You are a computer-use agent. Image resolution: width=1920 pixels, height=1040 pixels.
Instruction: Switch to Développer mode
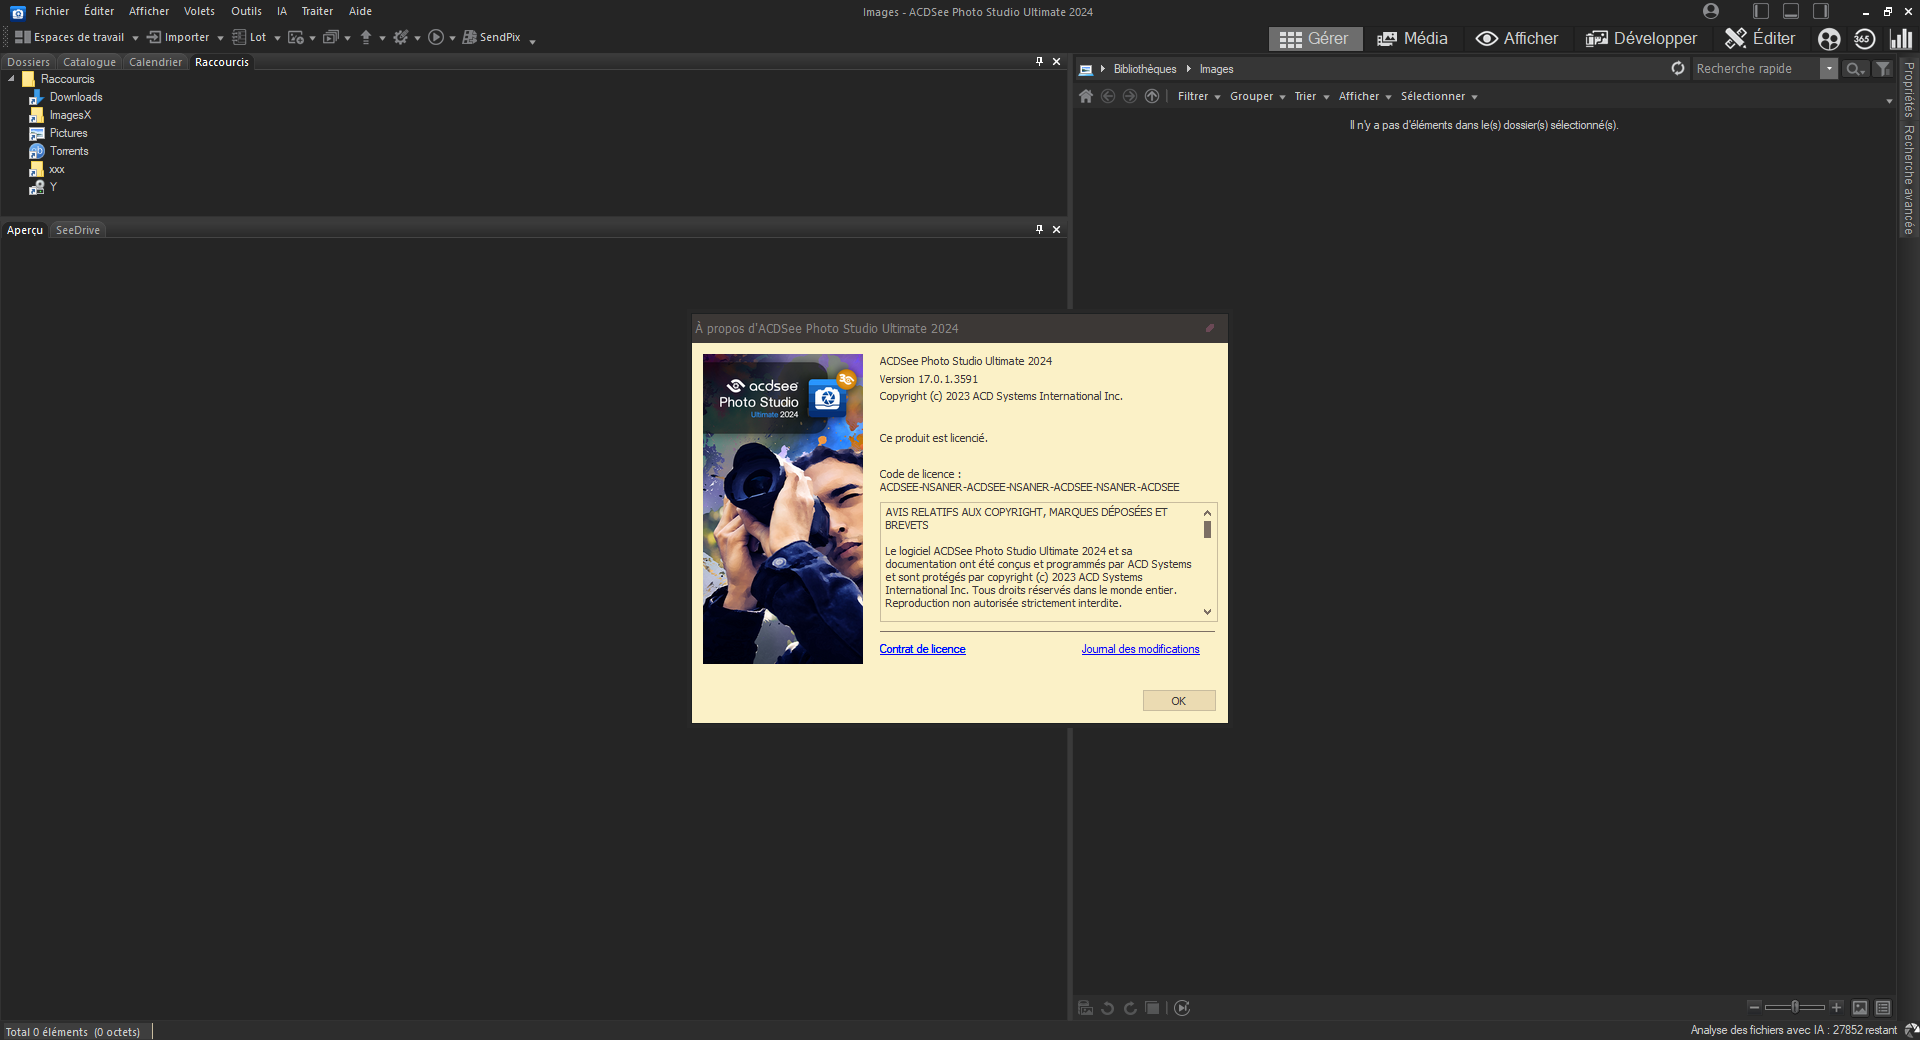click(1641, 39)
